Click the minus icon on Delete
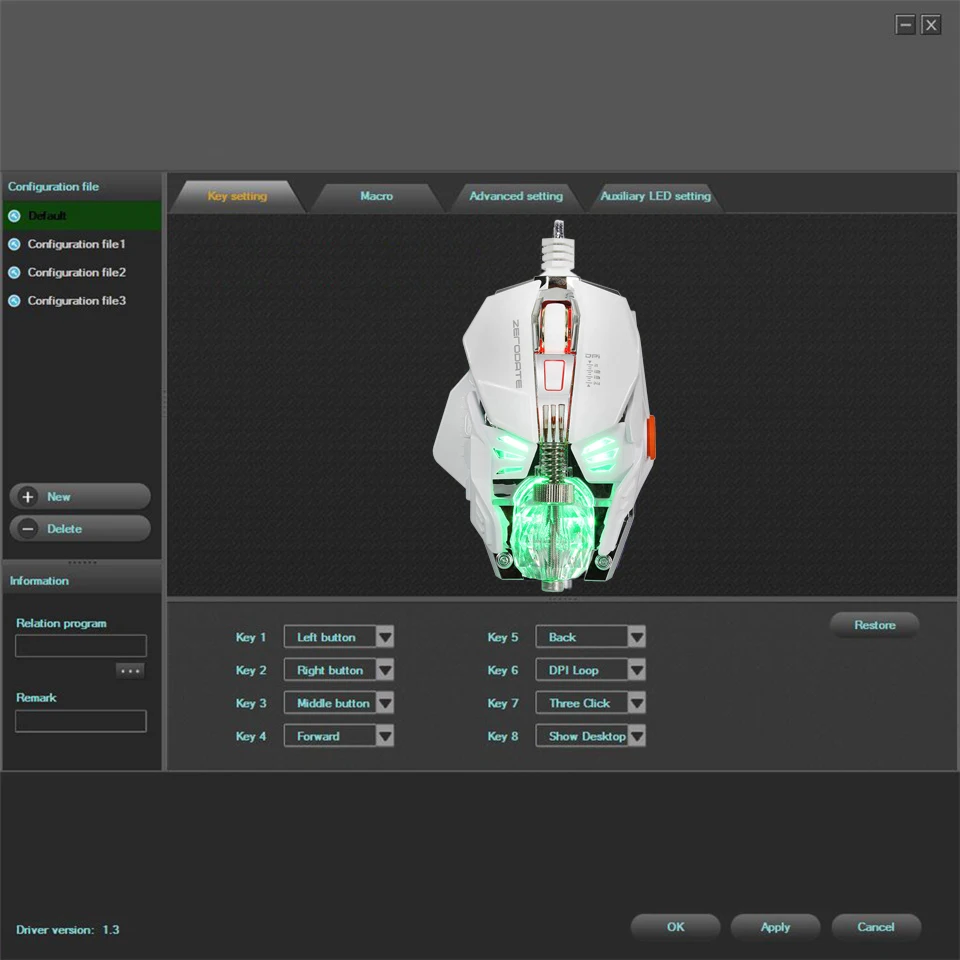 coord(28,528)
